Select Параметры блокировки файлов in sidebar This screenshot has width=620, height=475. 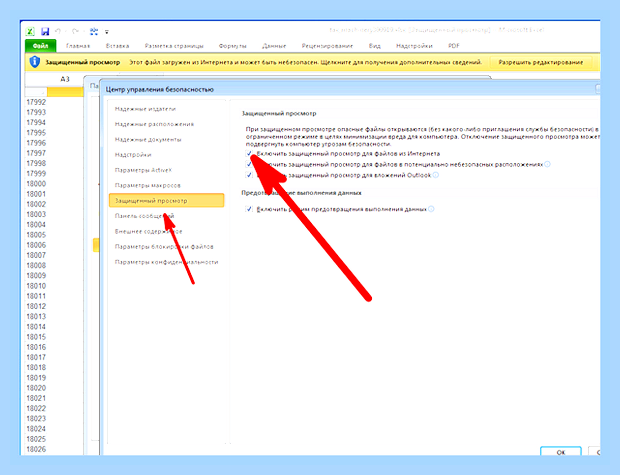click(164, 247)
